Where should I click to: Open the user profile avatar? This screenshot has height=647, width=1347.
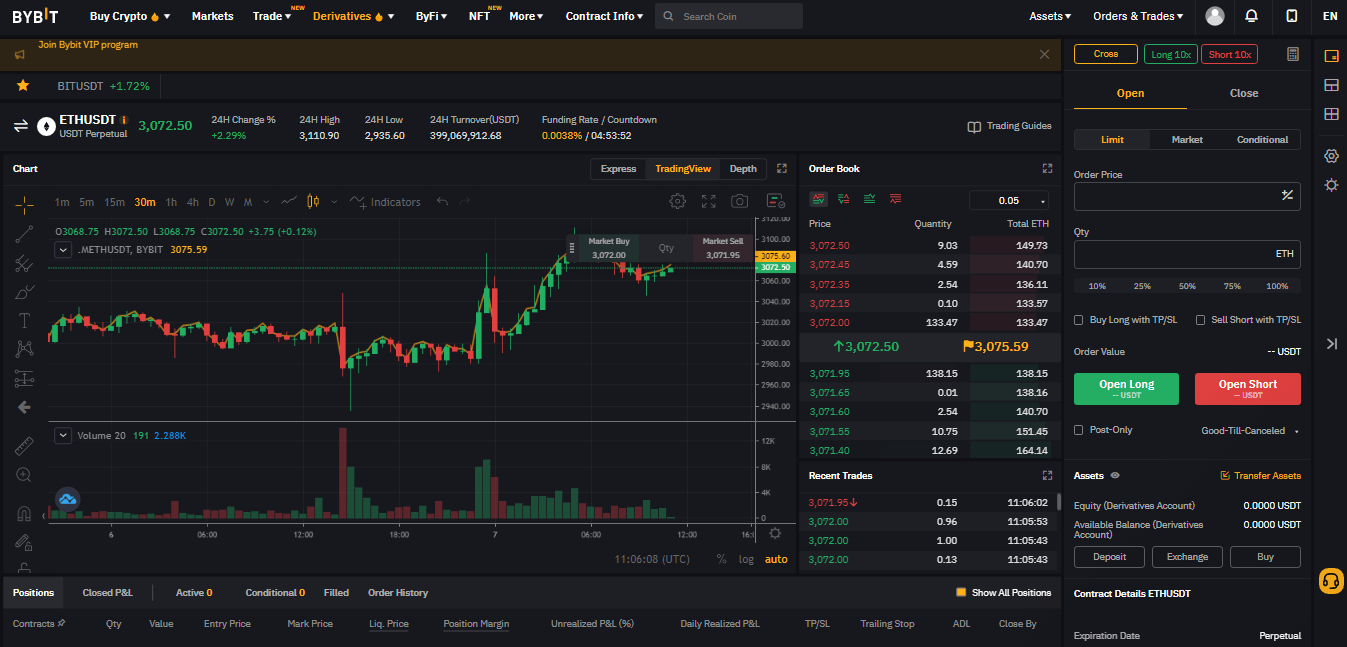(x=1215, y=16)
